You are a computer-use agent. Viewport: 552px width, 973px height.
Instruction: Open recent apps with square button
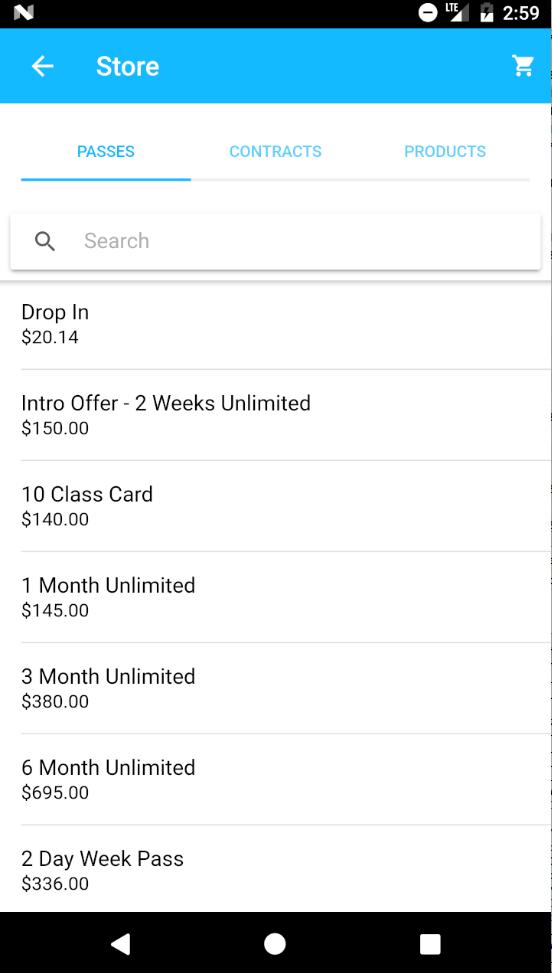(x=430, y=944)
